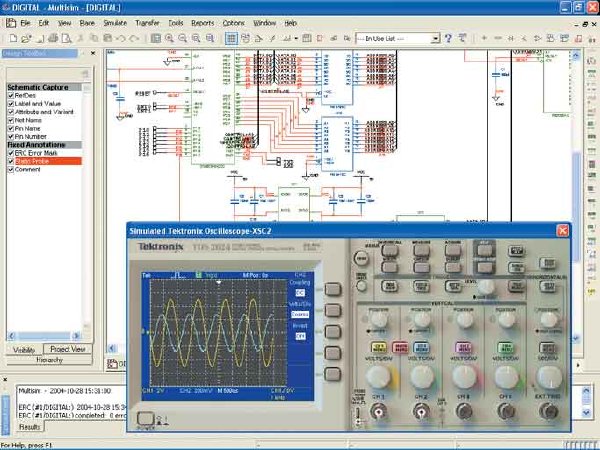Screen dimensions: 600x450
Task: Turn the CH1 VOLTS/DIV knob
Action: tap(379, 377)
